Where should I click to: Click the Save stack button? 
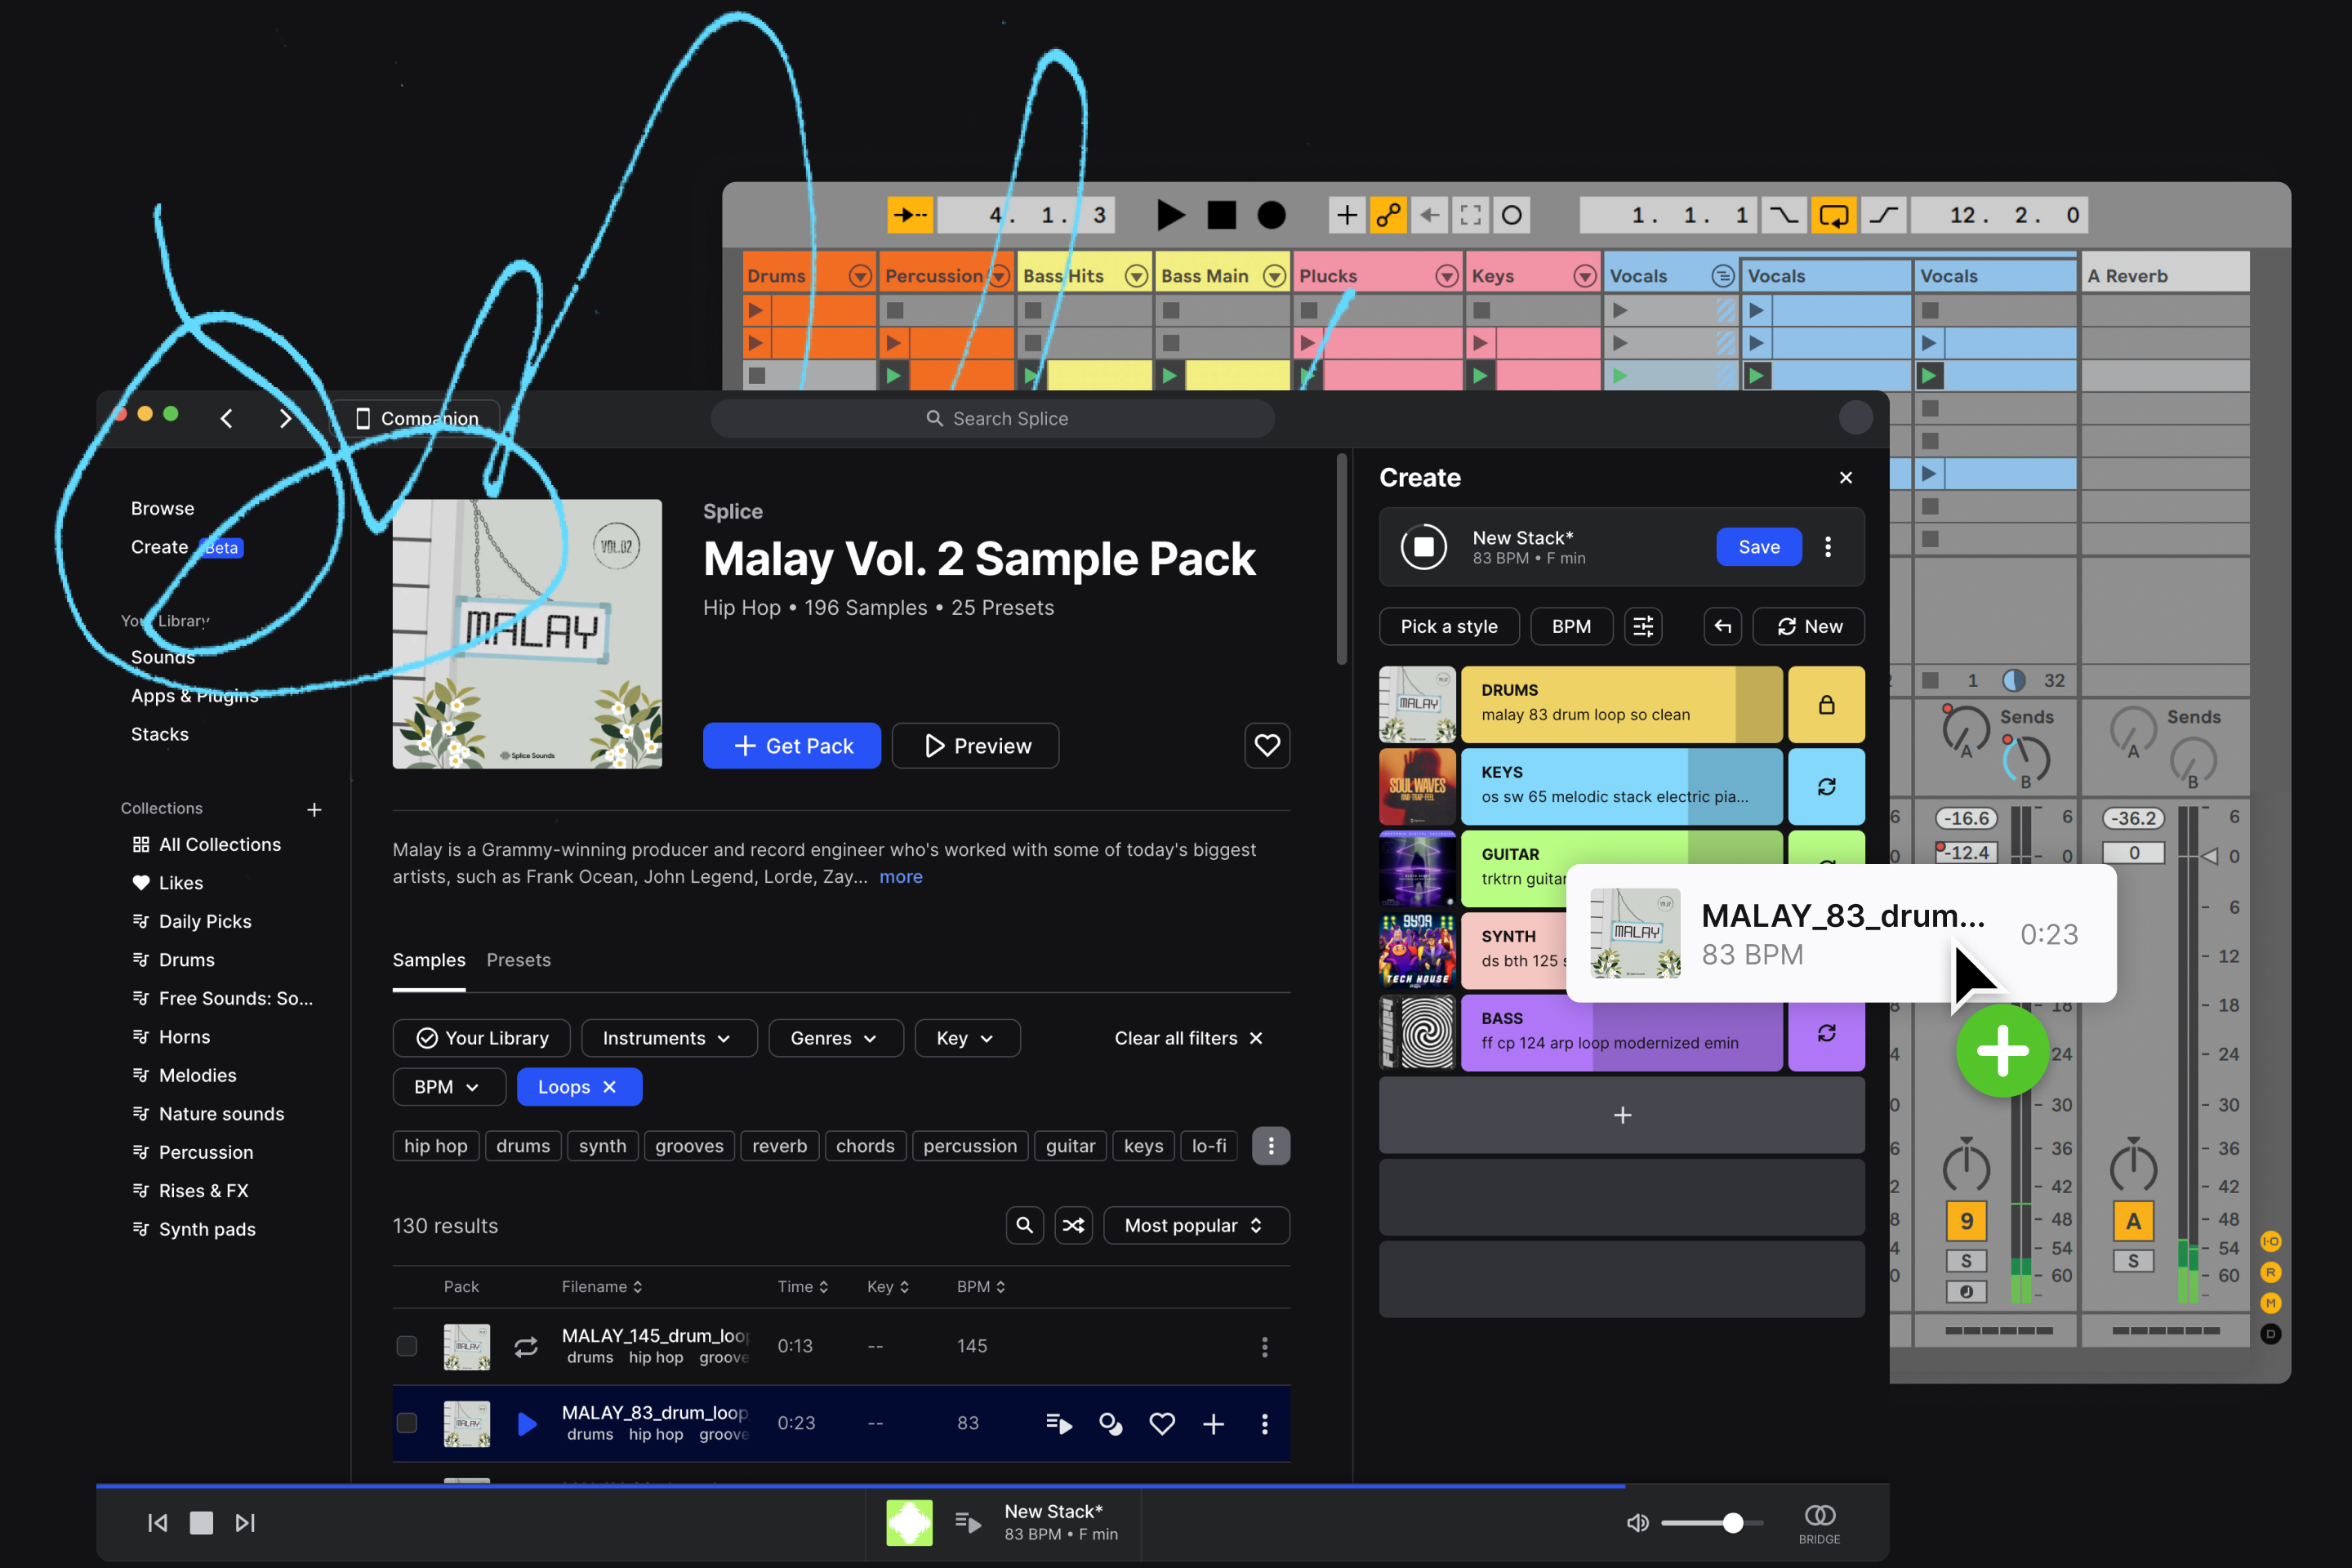(x=1759, y=547)
